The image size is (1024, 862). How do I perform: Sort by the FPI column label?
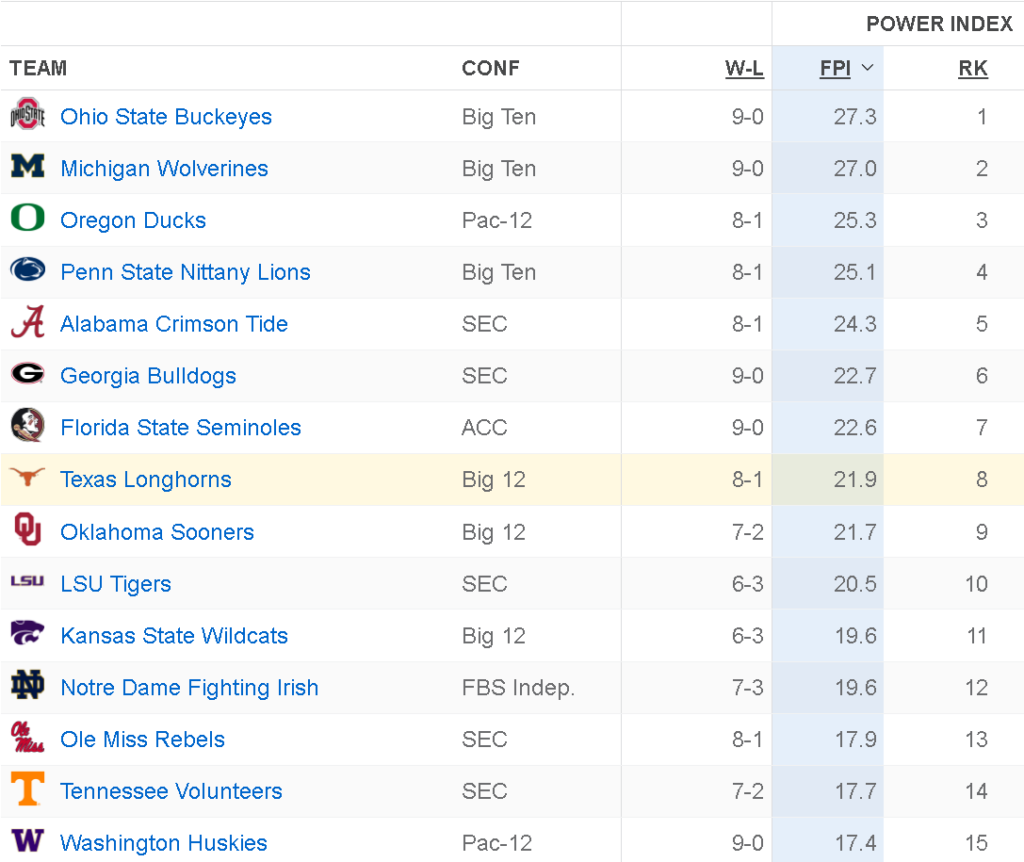835,68
